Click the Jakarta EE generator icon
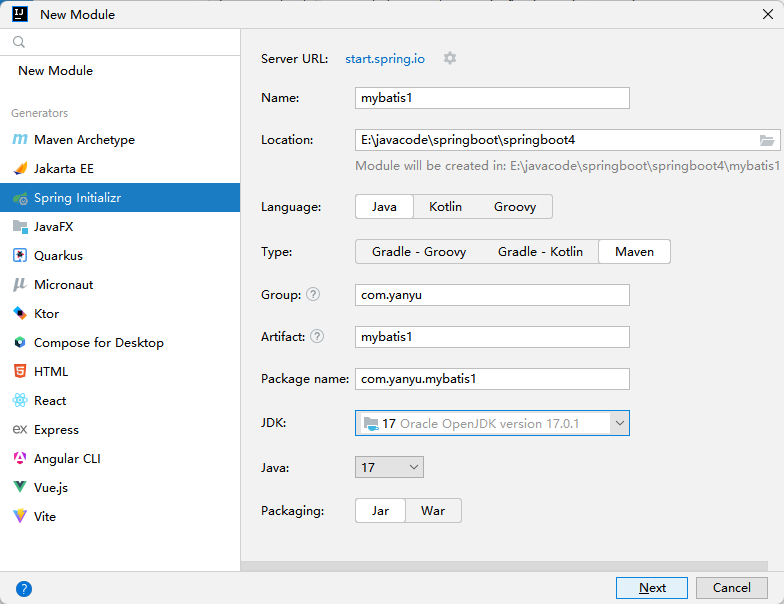This screenshot has width=784, height=604. pos(20,168)
